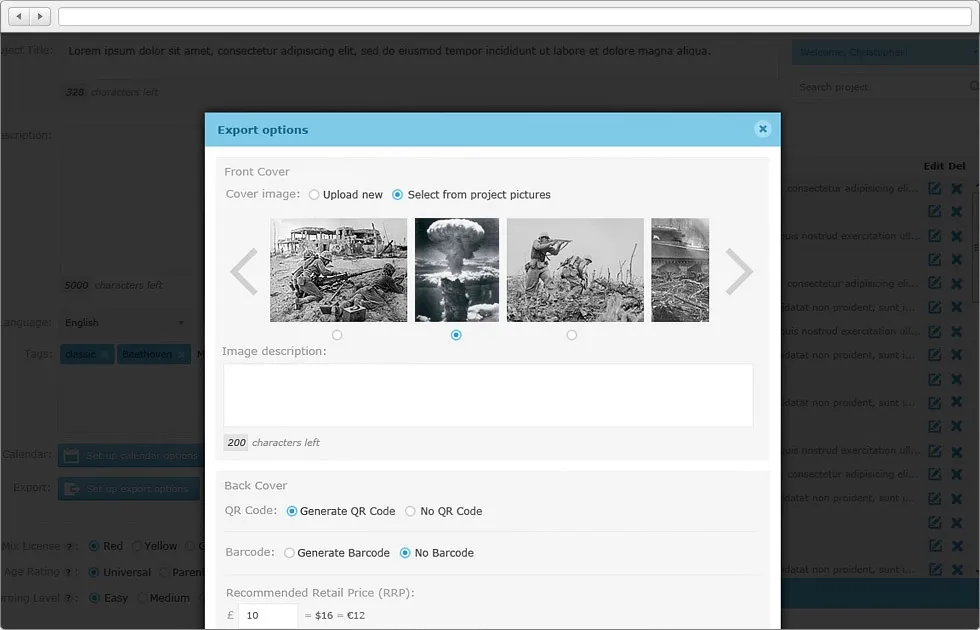Image resolution: width=980 pixels, height=630 pixels.
Task: Set Learning Level to Easy
Action: tap(94, 598)
